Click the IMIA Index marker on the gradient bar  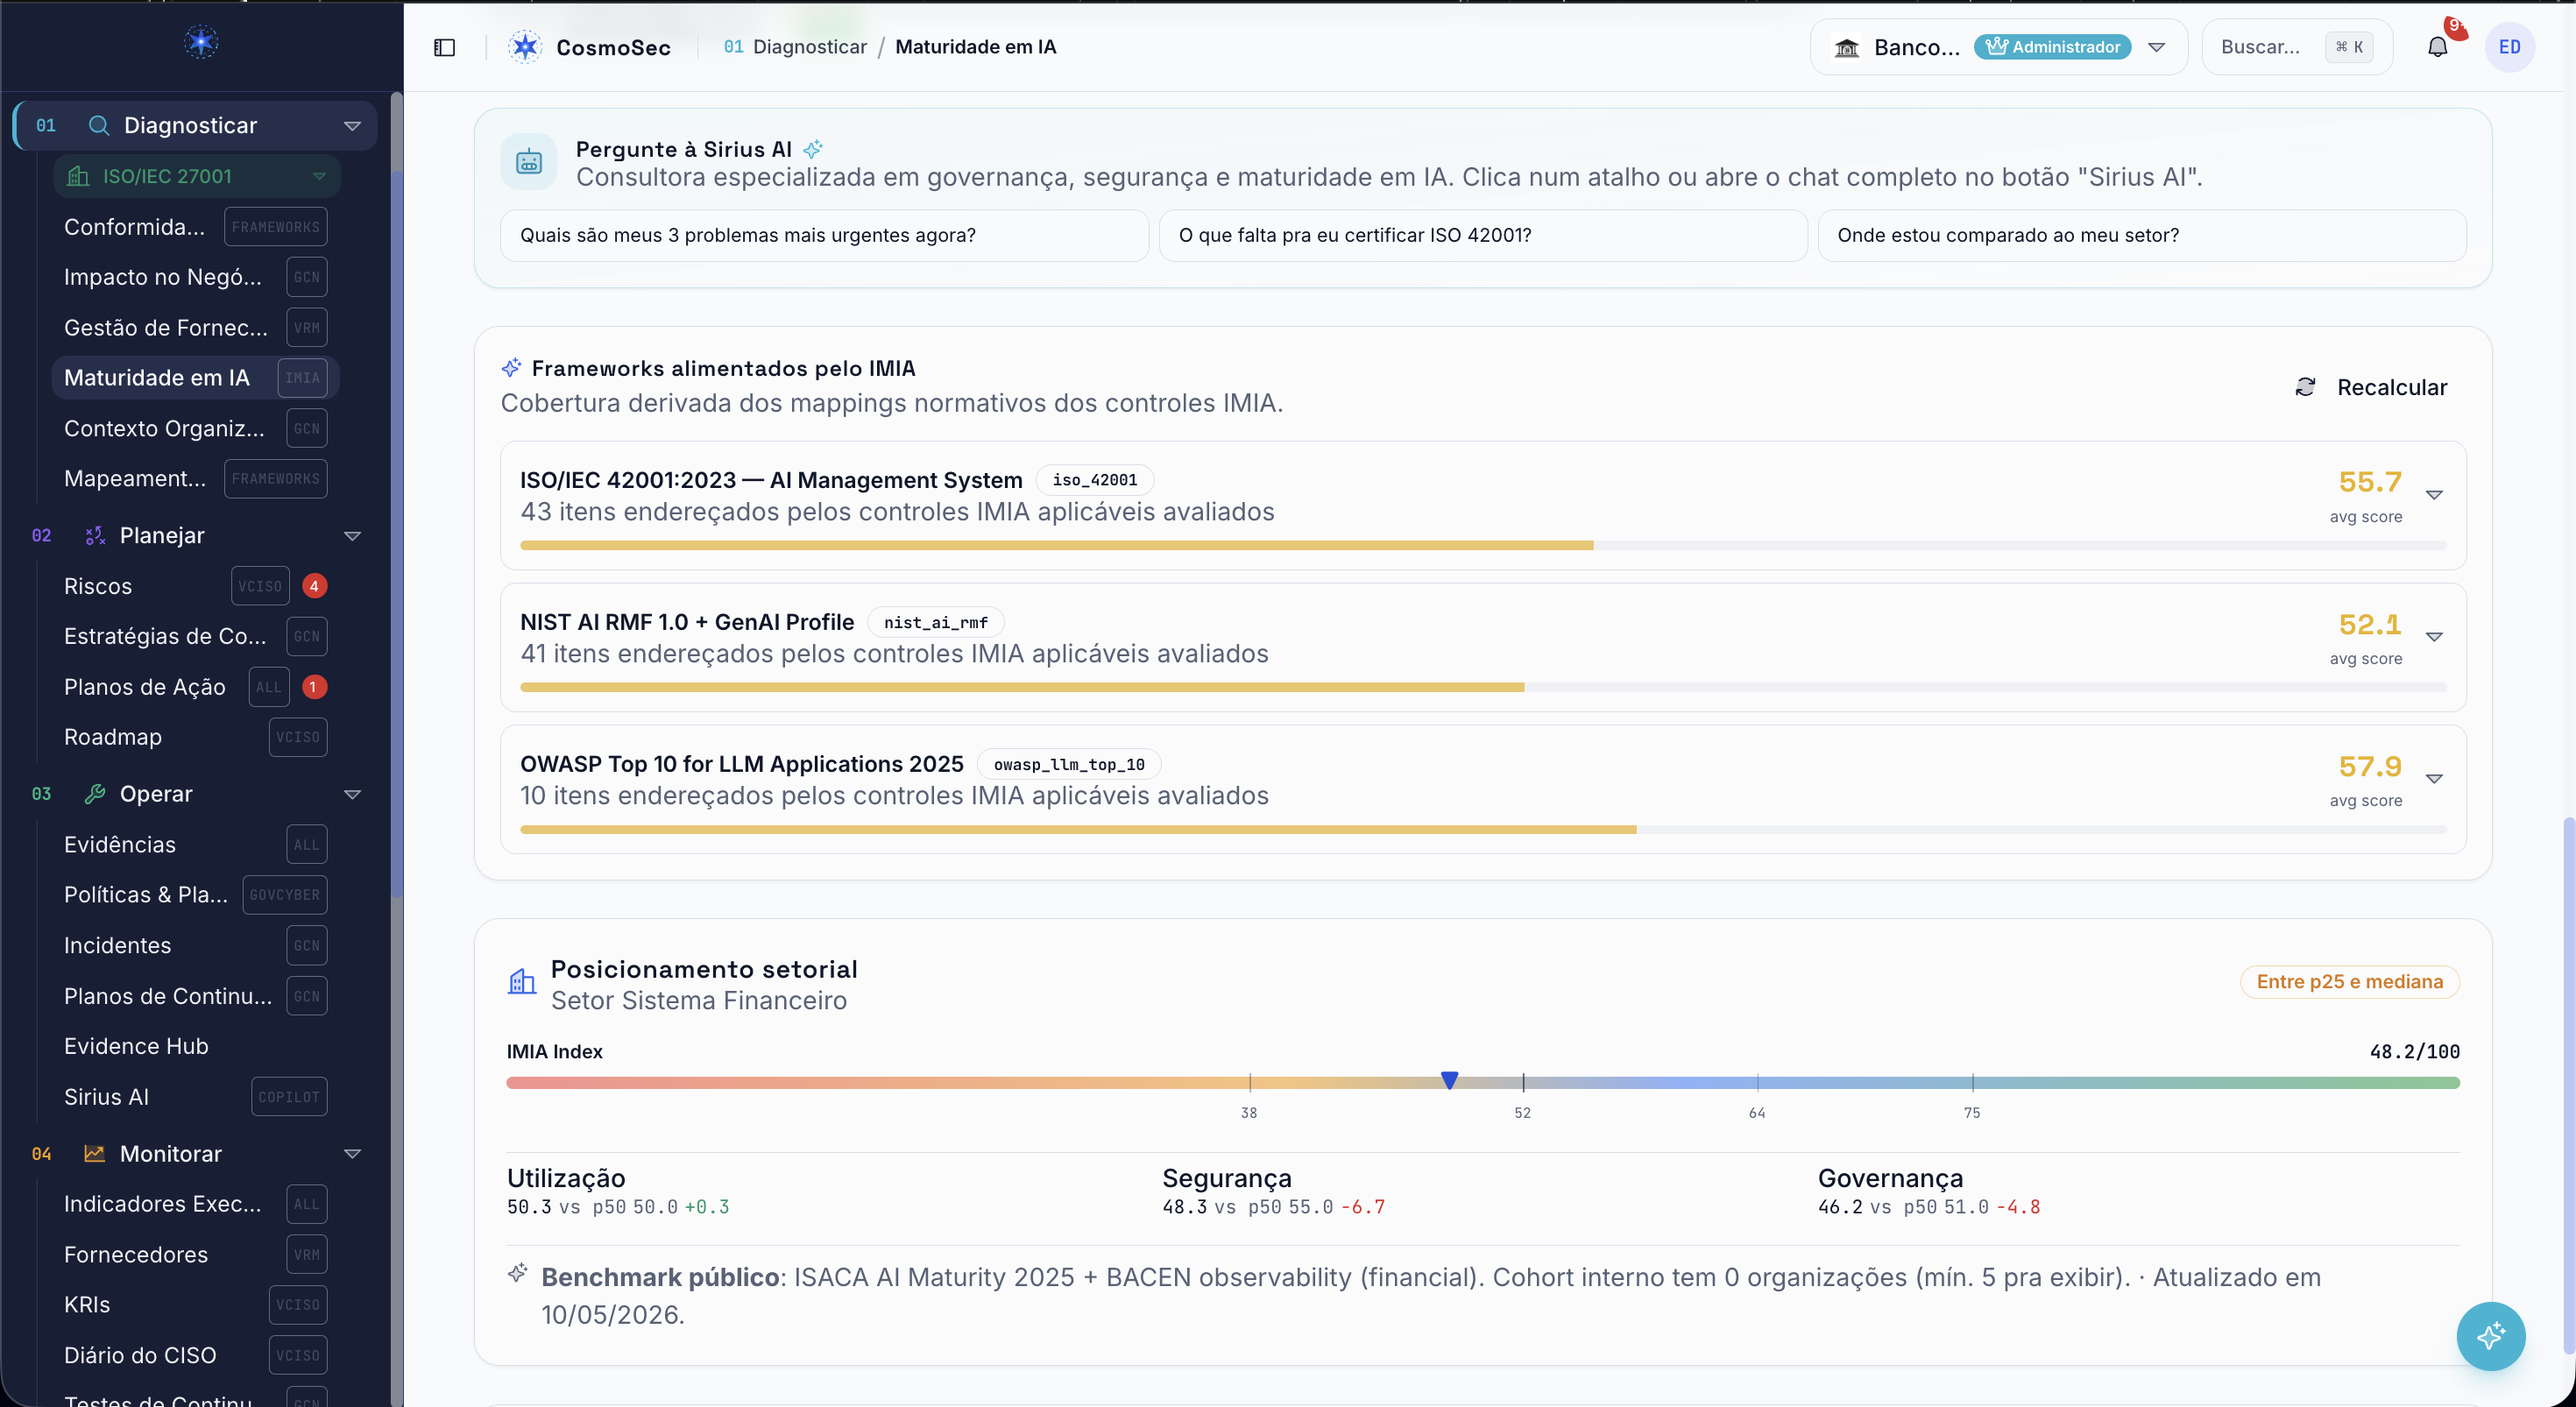[1449, 1080]
